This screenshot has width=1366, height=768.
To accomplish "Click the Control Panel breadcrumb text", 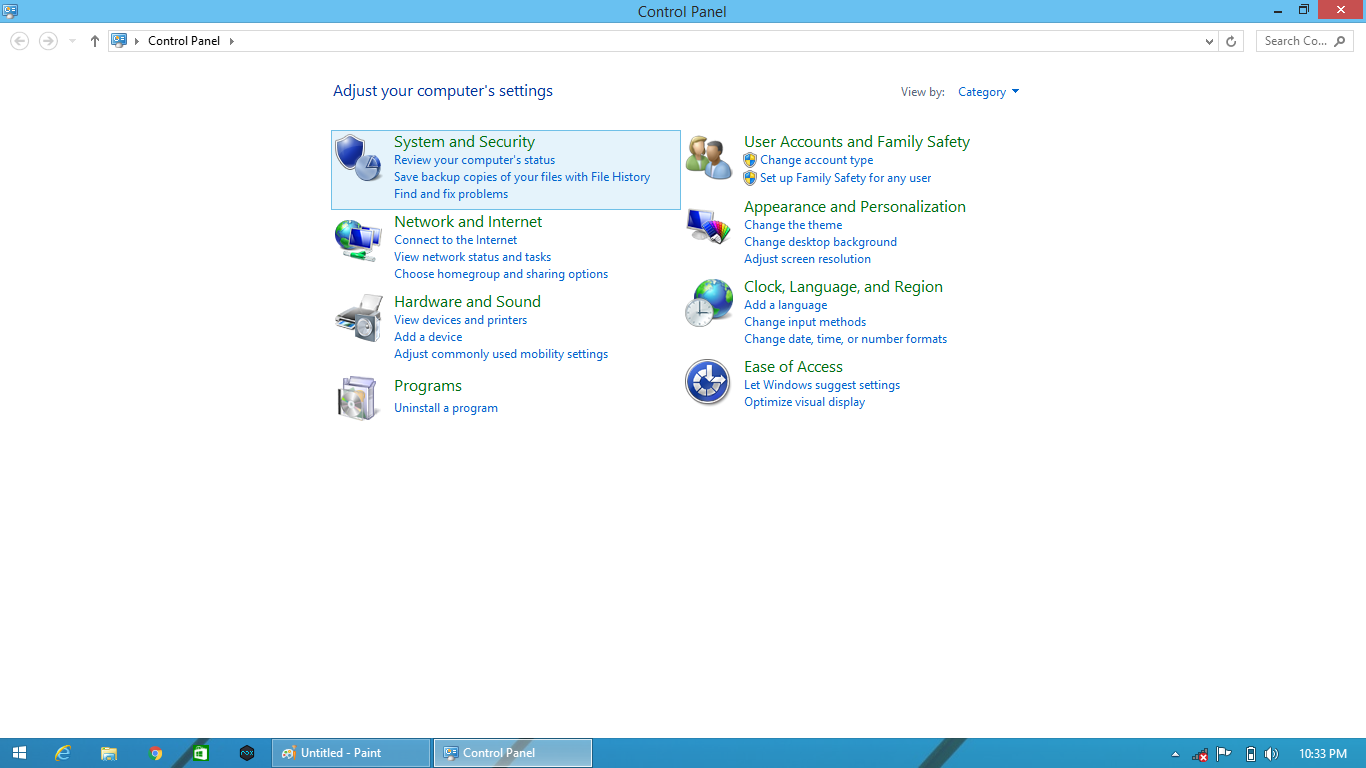I will click(184, 41).
